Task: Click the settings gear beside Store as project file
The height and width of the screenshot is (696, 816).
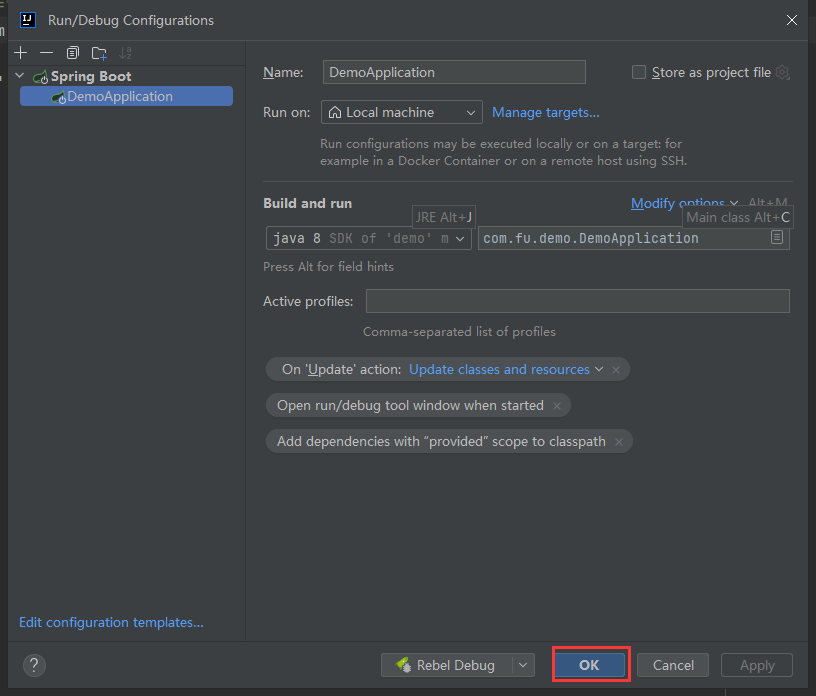Action: point(782,72)
